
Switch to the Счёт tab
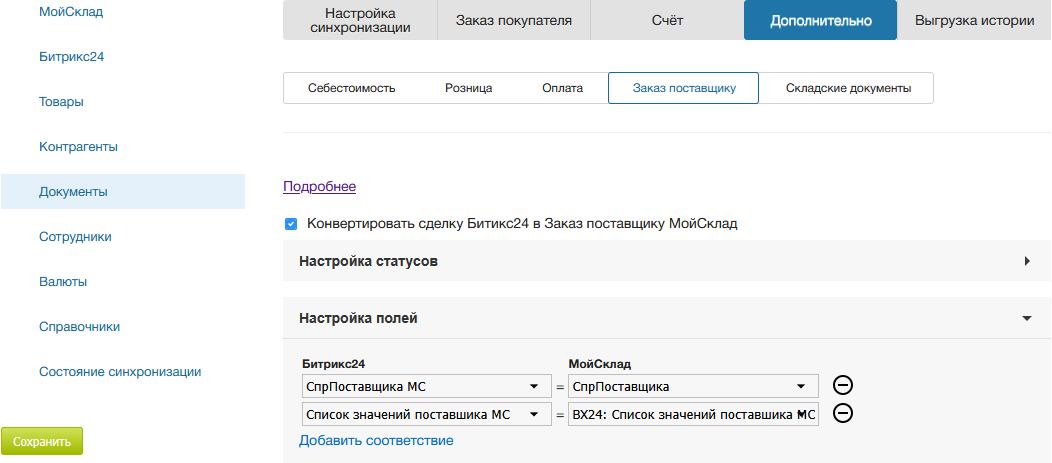pos(667,20)
